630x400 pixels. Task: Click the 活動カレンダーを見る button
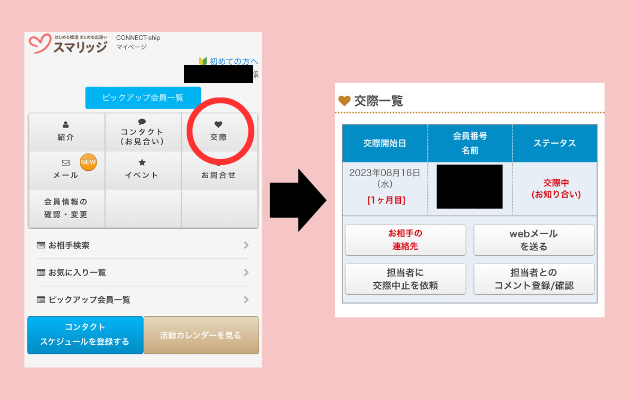pyautogui.click(x=201, y=335)
